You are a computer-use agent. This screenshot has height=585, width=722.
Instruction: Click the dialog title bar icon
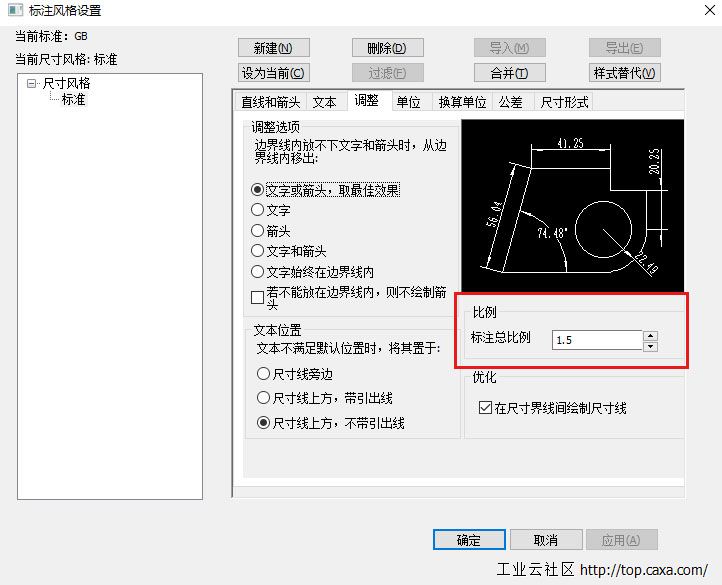tap(15, 10)
